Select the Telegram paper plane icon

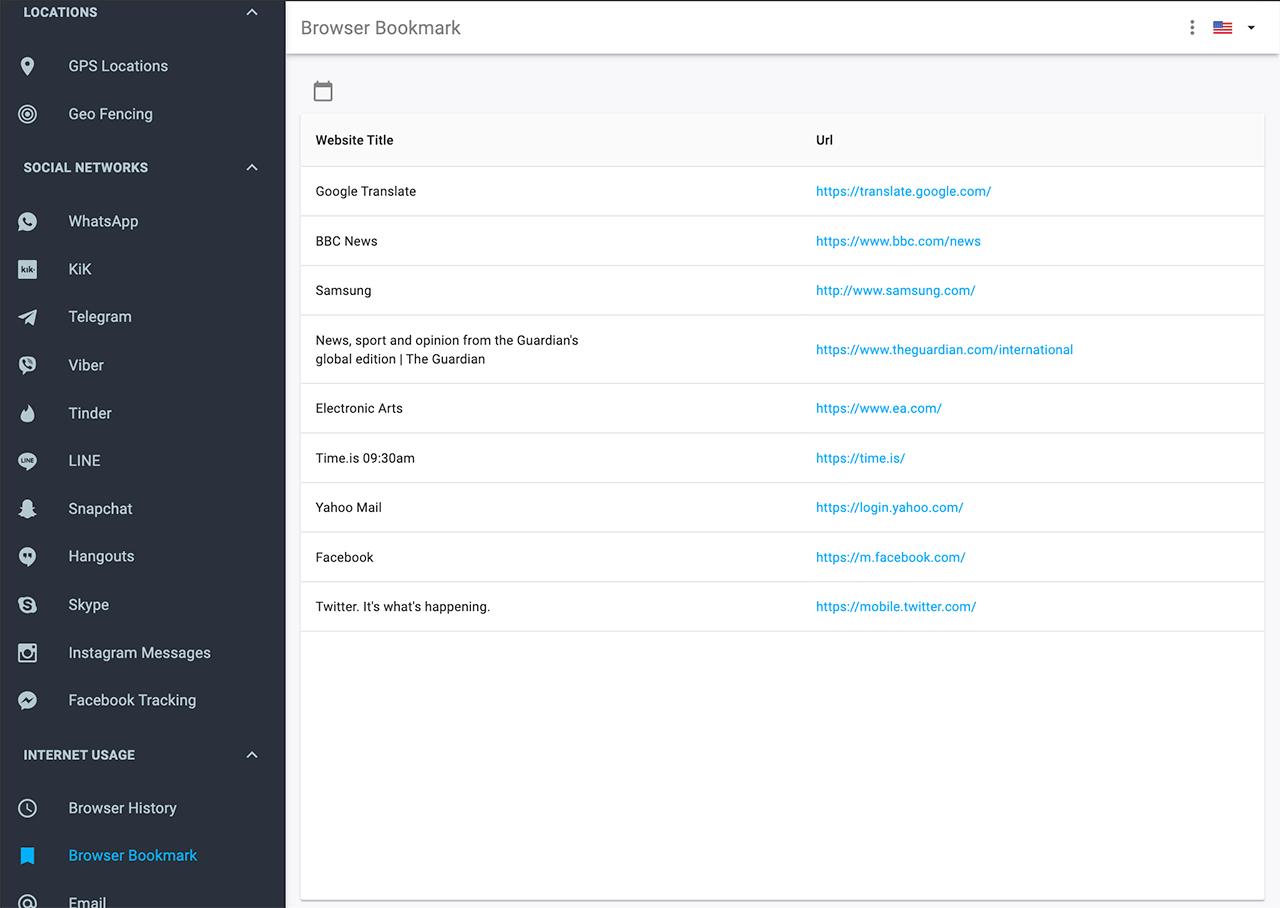tap(28, 317)
